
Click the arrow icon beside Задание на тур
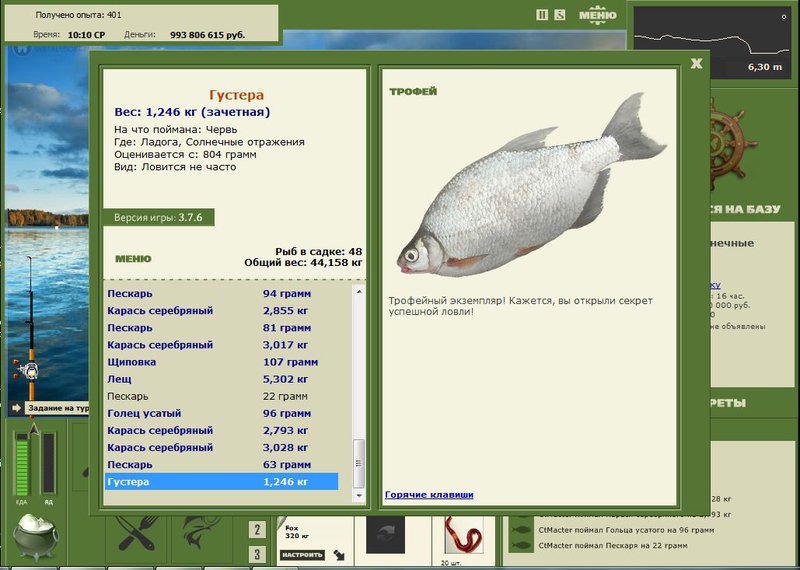point(17,408)
